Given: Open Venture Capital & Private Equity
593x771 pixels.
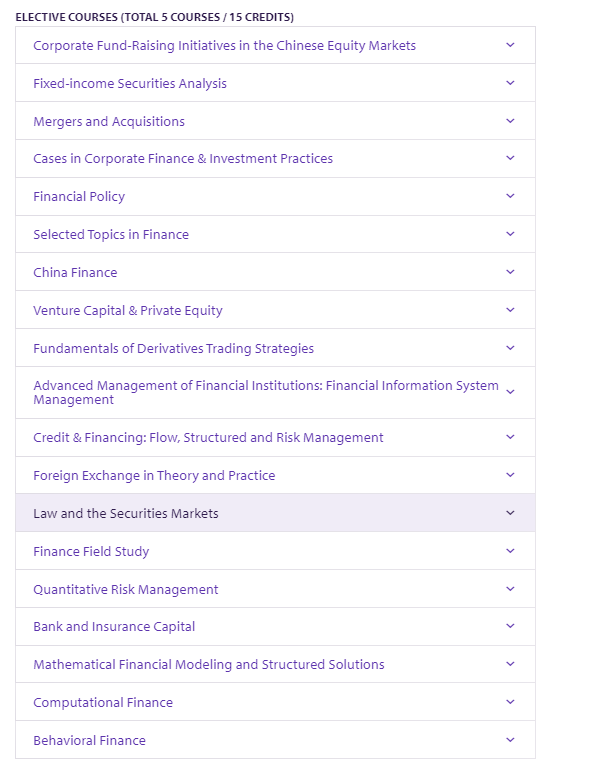Looking at the screenshot, I should coord(128,311).
